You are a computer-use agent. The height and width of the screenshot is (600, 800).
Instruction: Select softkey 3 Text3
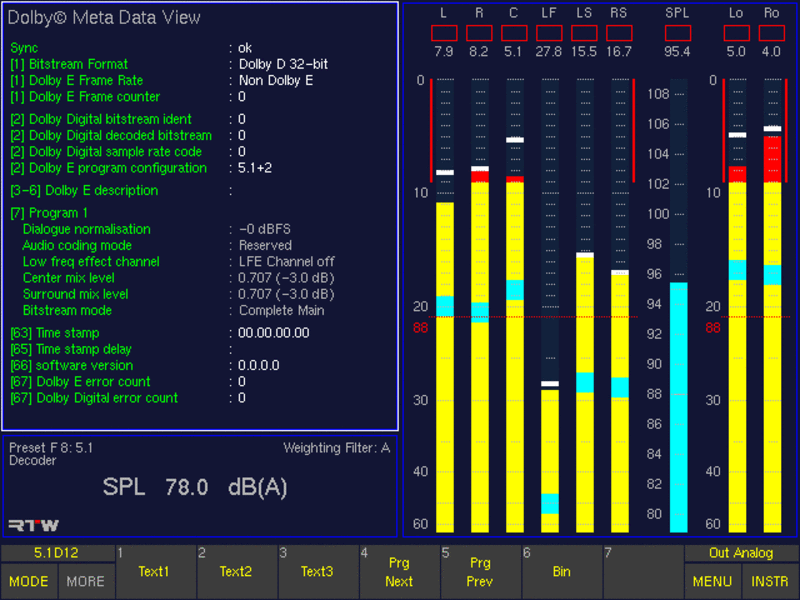pyautogui.click(x=318, y=571)
